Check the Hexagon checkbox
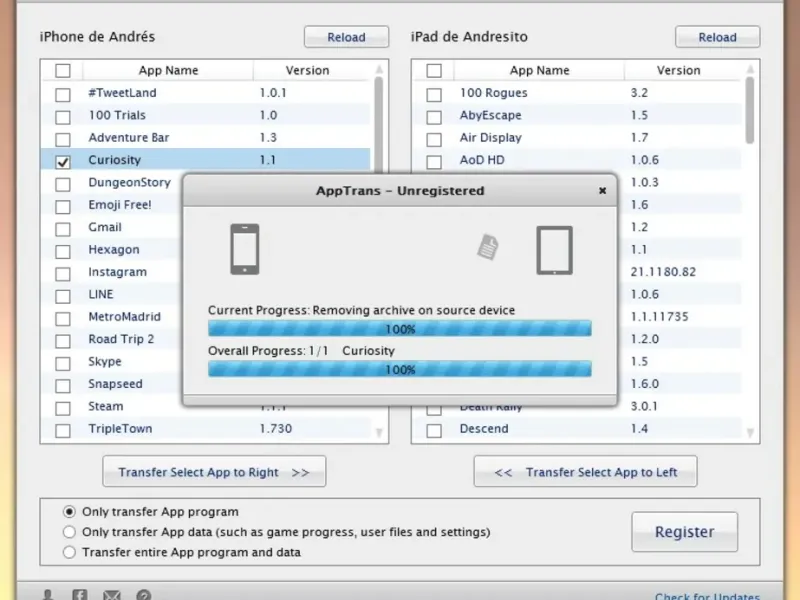This screenshot has height=600, width=800. point(63,252)
